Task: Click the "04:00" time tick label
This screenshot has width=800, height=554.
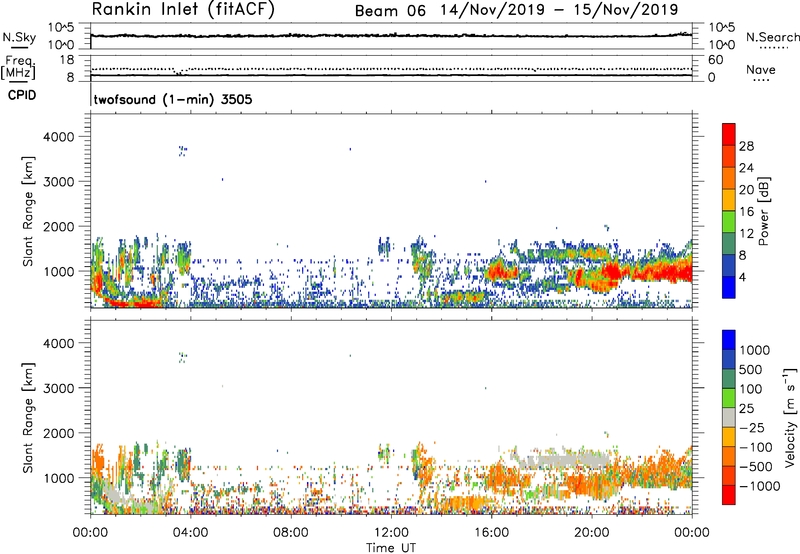Action: tap(190, 533)
